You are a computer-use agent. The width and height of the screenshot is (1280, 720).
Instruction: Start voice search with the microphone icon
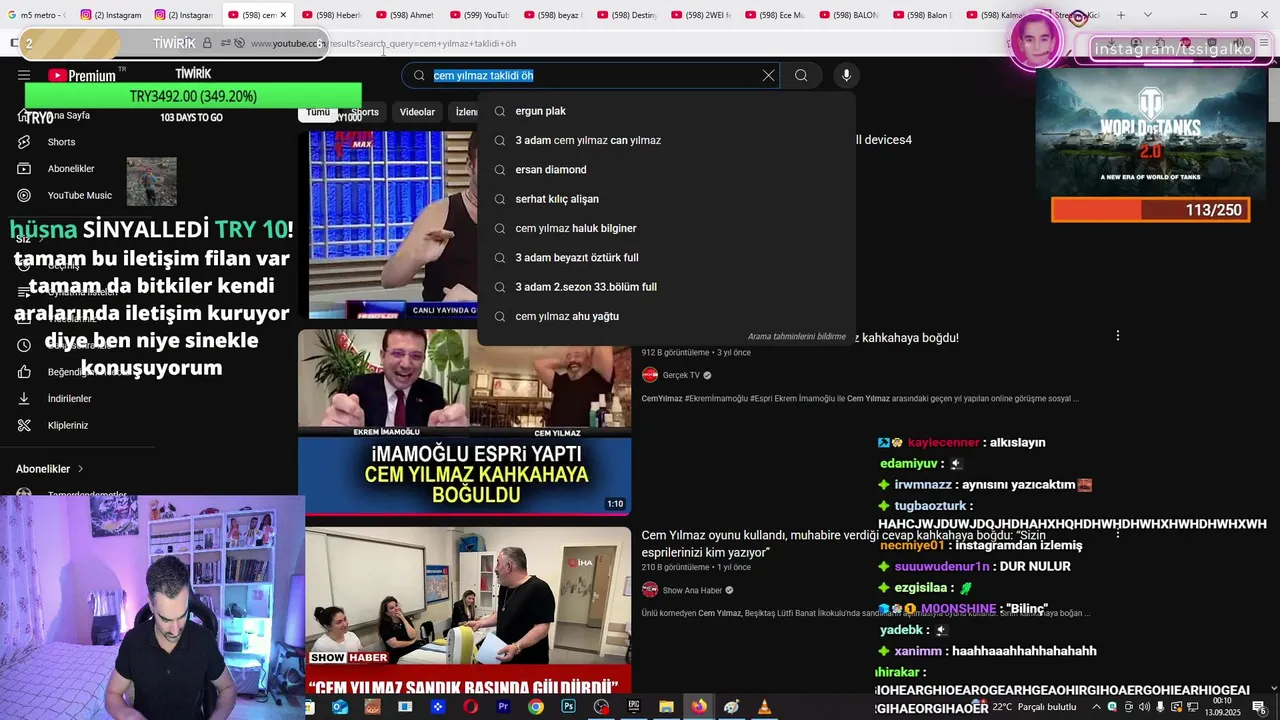coord(846,76)
